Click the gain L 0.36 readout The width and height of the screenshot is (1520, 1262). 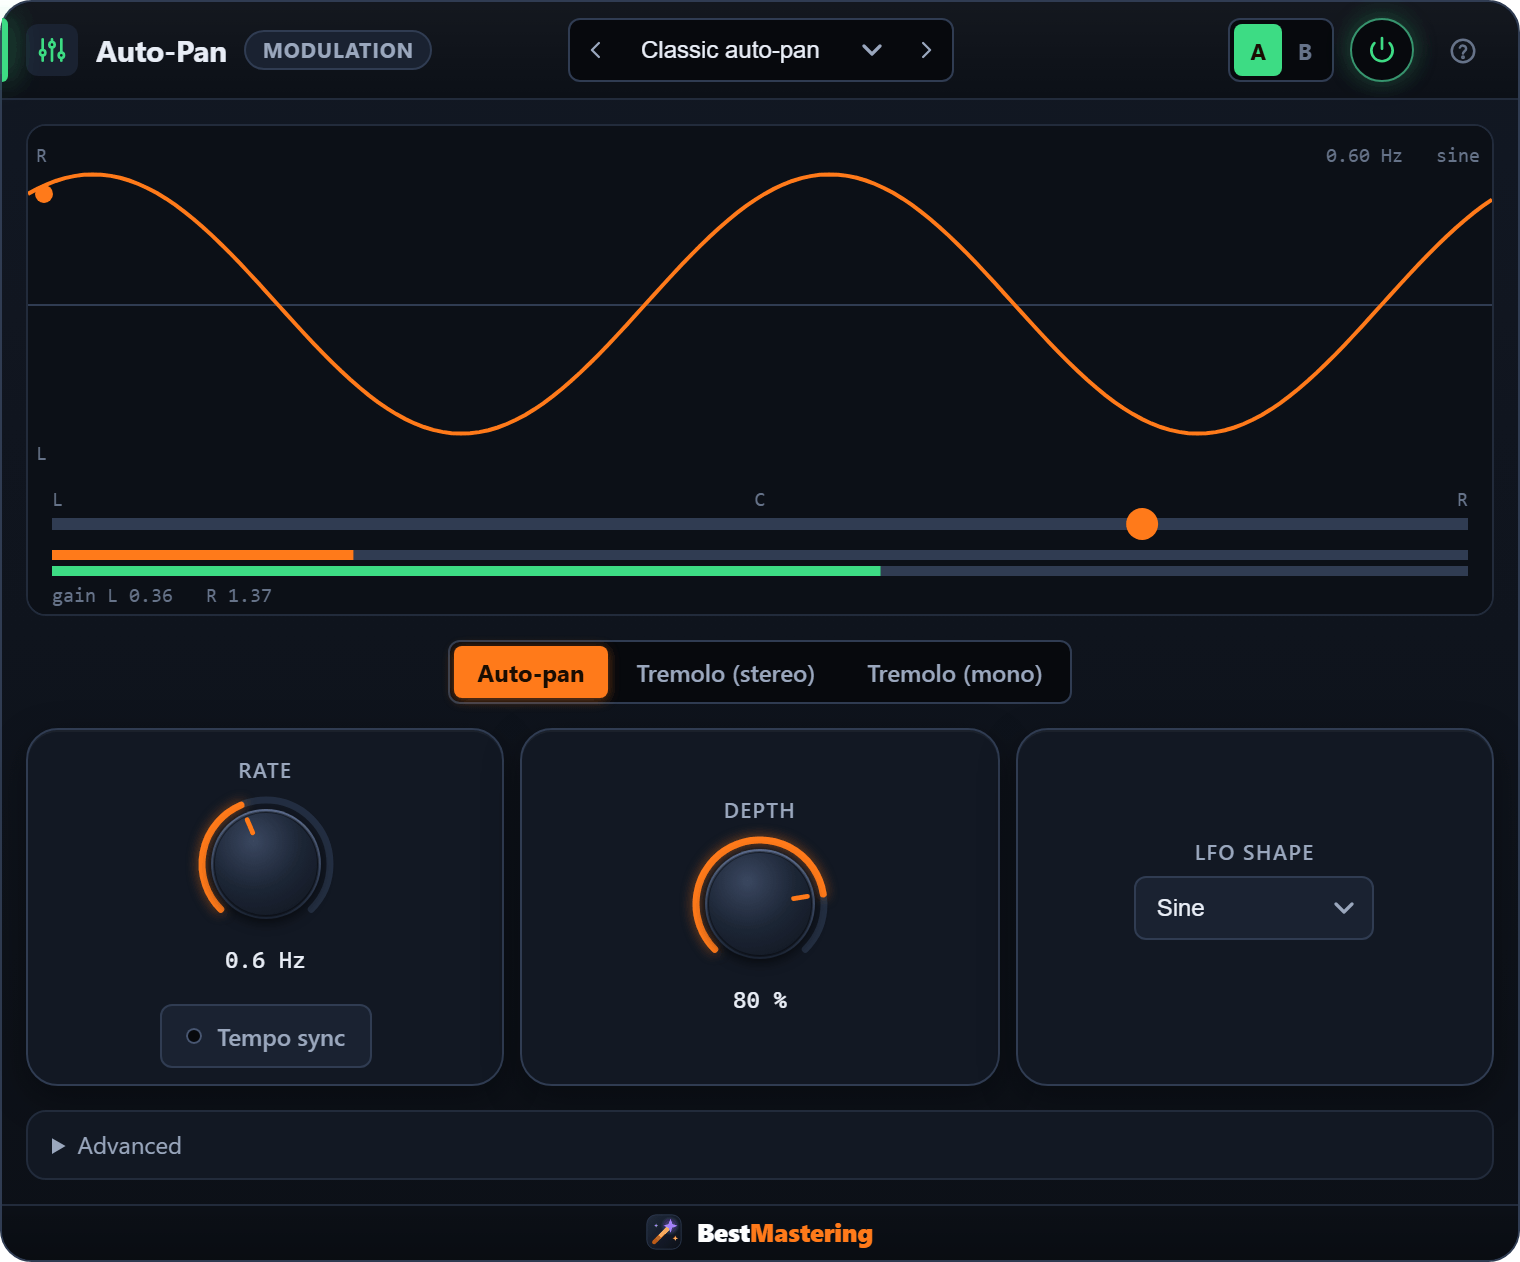(112, 596)
